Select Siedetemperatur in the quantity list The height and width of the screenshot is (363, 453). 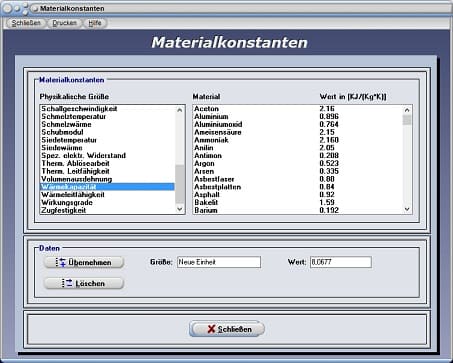pos(107,140)
